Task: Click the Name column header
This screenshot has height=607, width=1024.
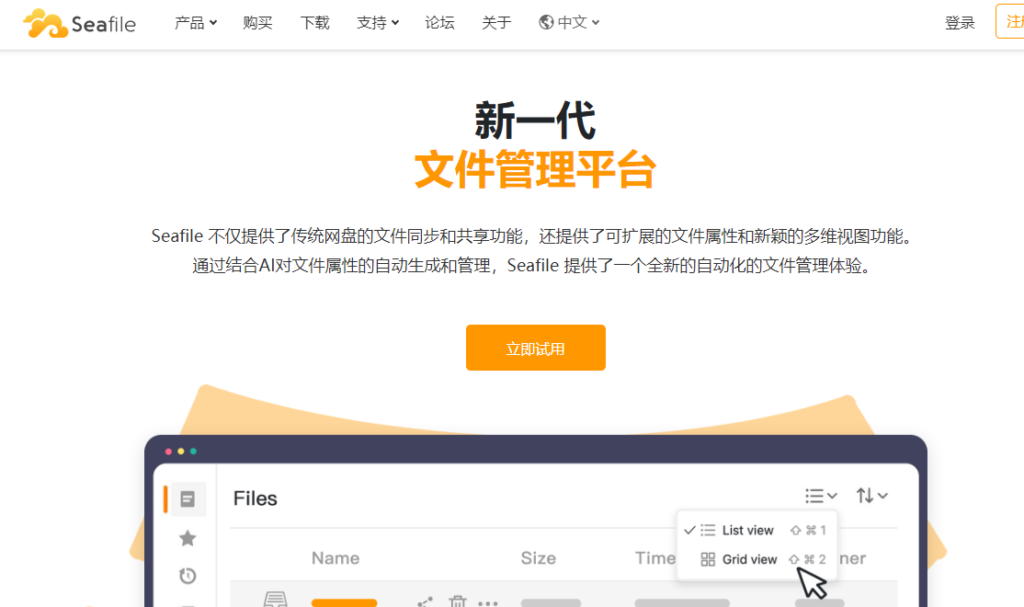Action: tap(336, 558)
